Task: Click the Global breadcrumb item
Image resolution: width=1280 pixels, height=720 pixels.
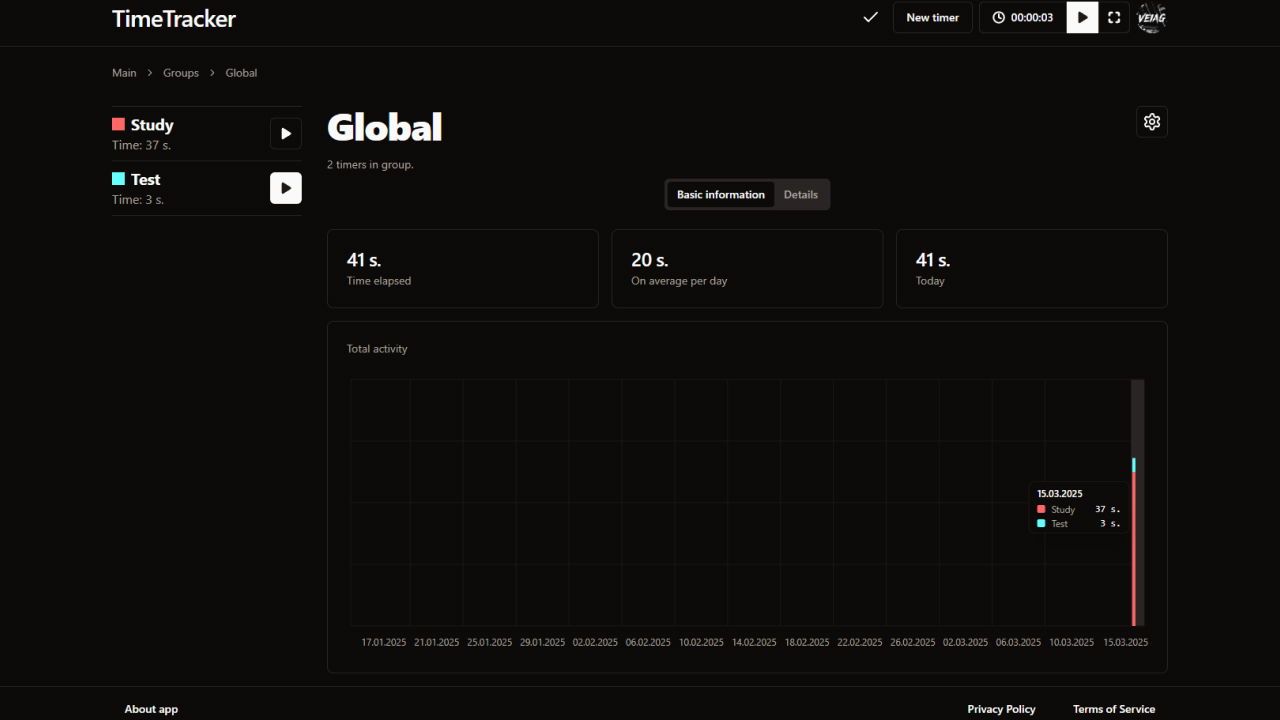Action: 241,73
